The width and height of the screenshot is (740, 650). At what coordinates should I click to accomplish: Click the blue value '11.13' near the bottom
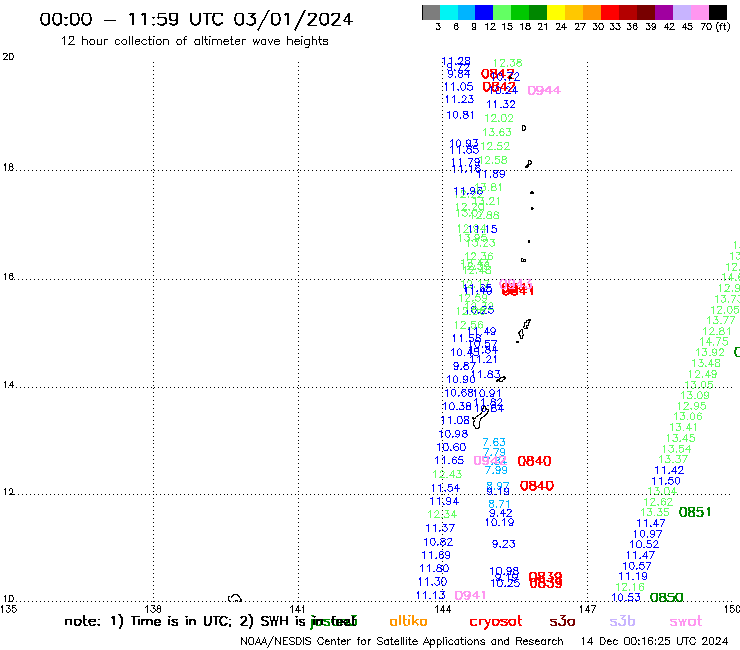pos(430,595)
